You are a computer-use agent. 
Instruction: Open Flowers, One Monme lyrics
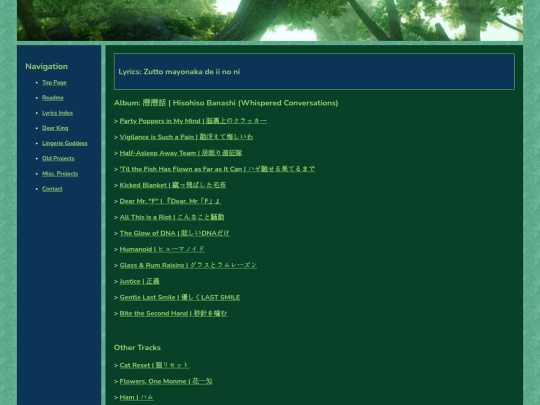[166, 382]
